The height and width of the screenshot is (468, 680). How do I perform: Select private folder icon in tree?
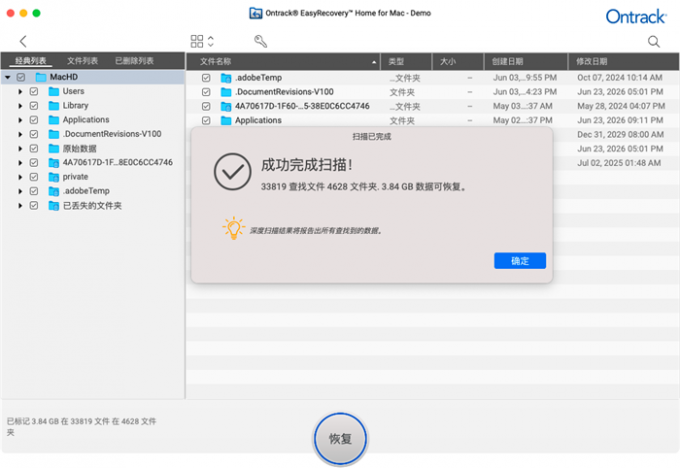click(54, 177)
